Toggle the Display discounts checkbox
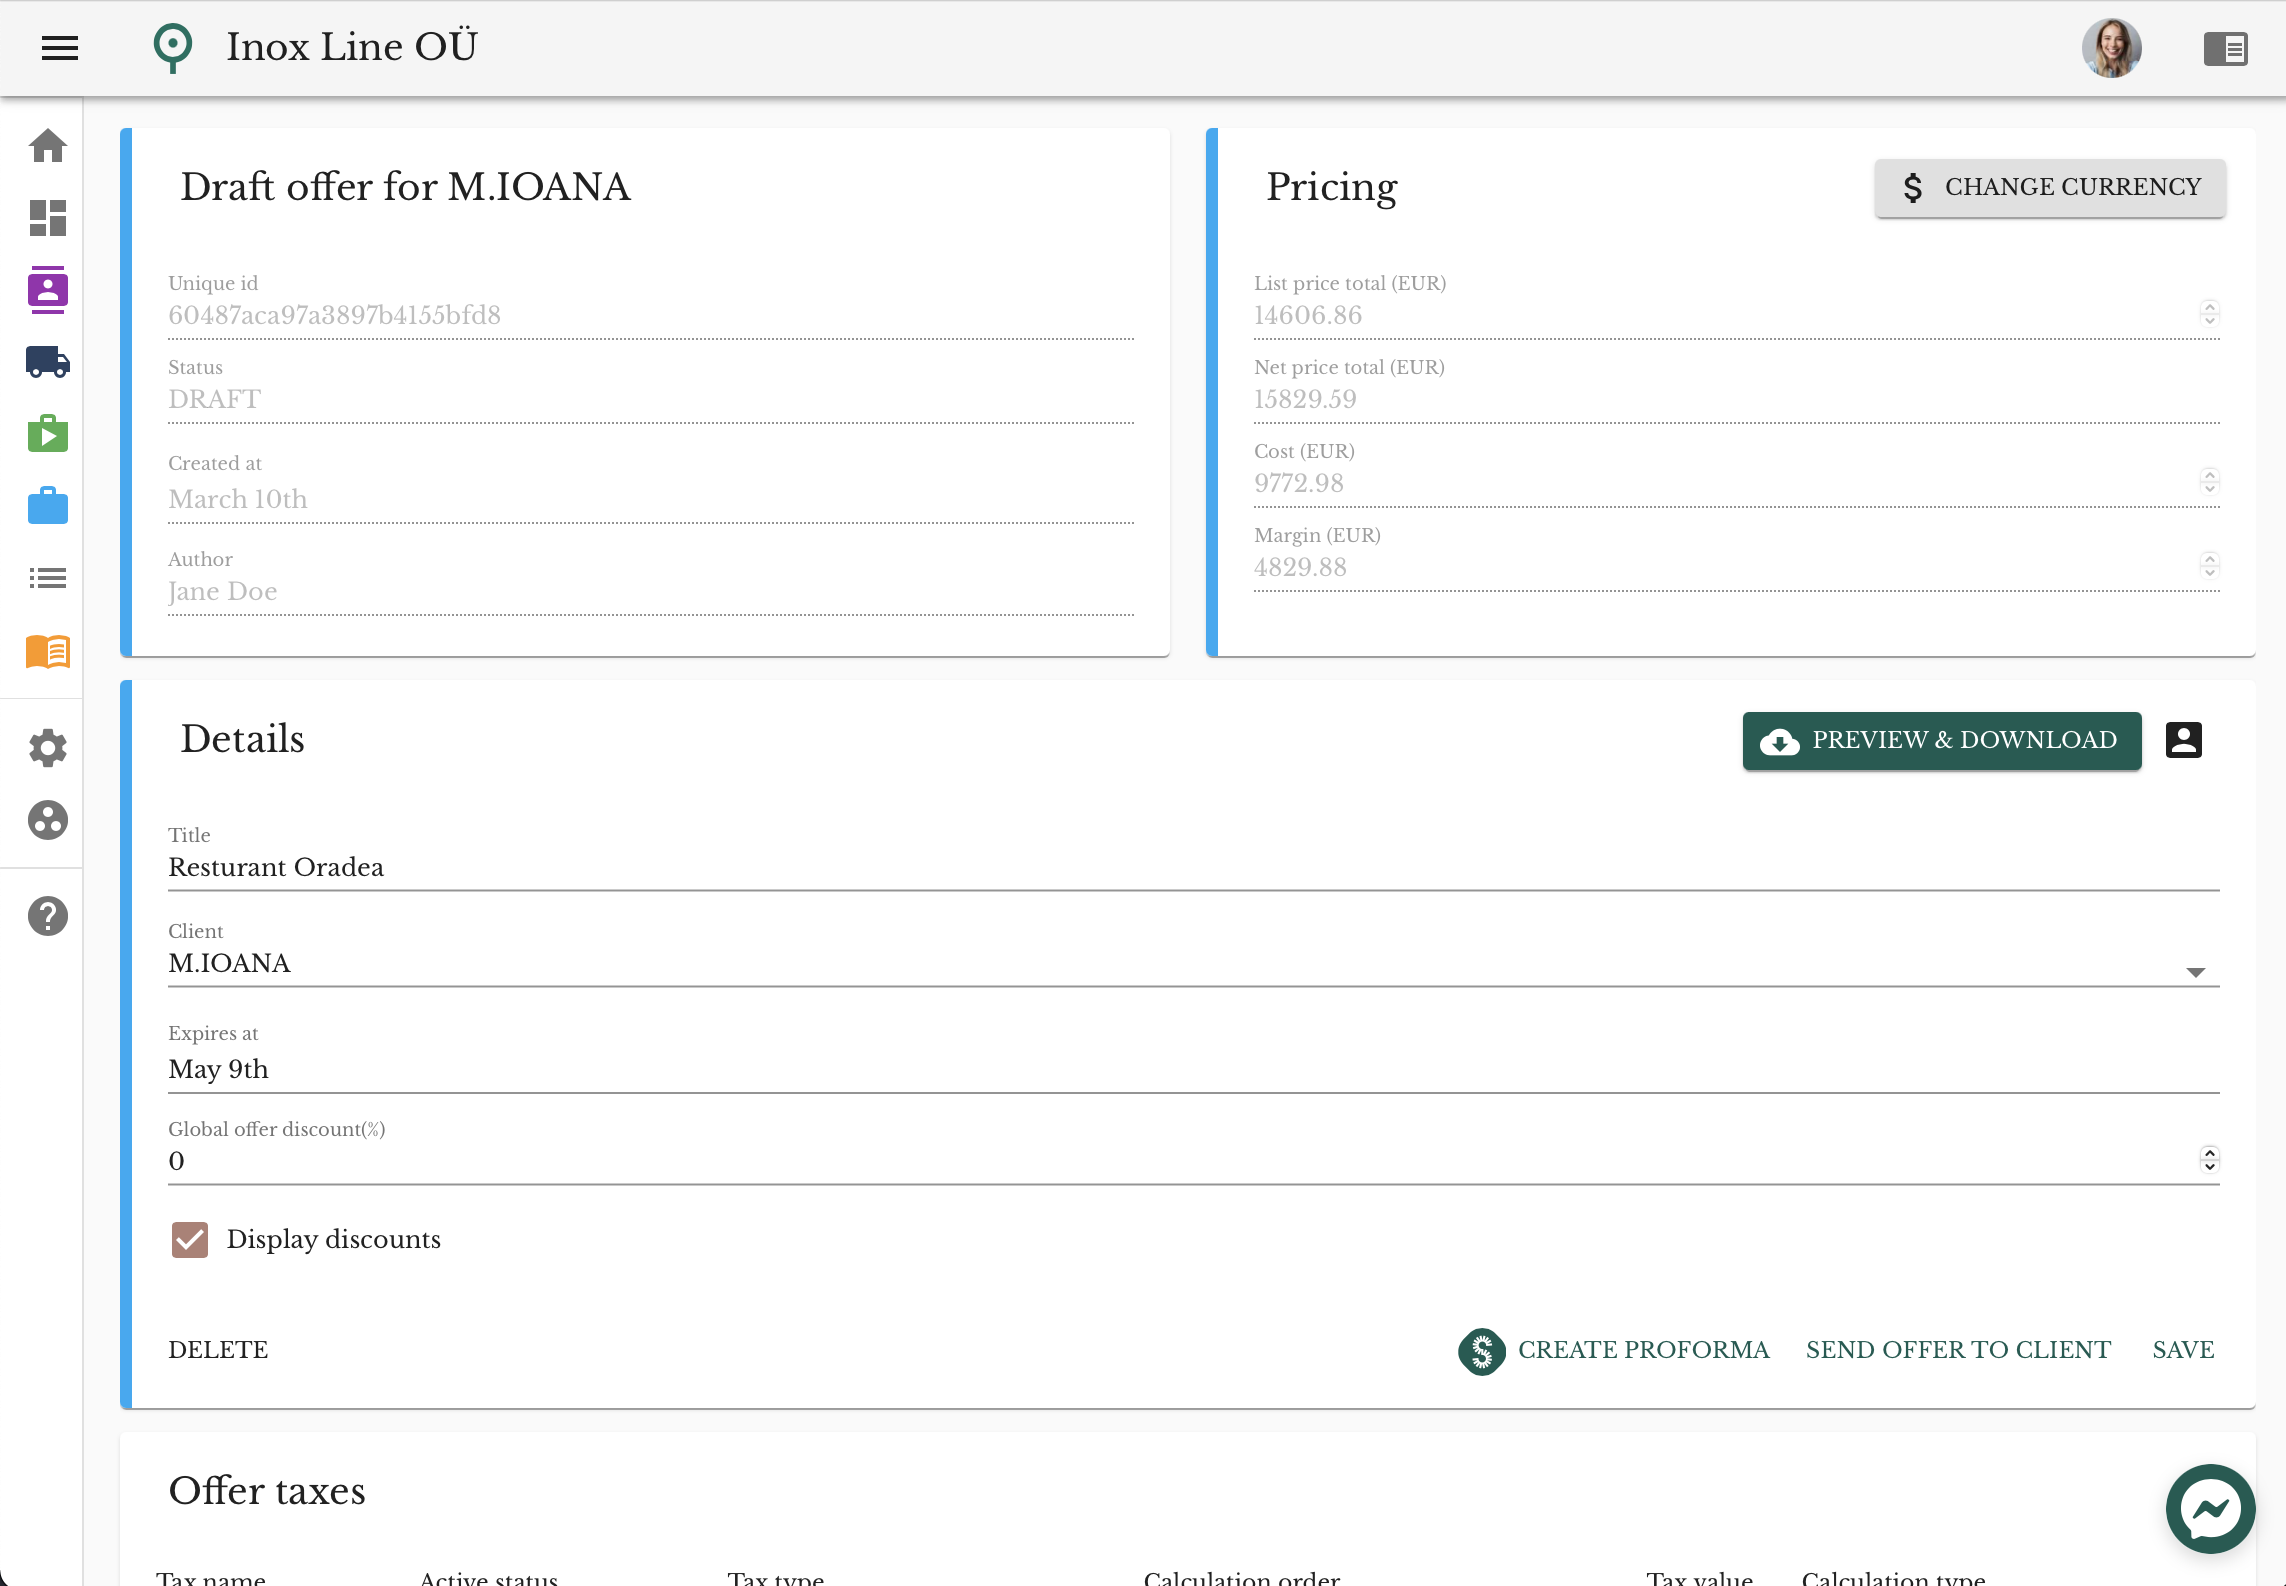This screenshot has width=2286, height=1586. pos(190,1239)
